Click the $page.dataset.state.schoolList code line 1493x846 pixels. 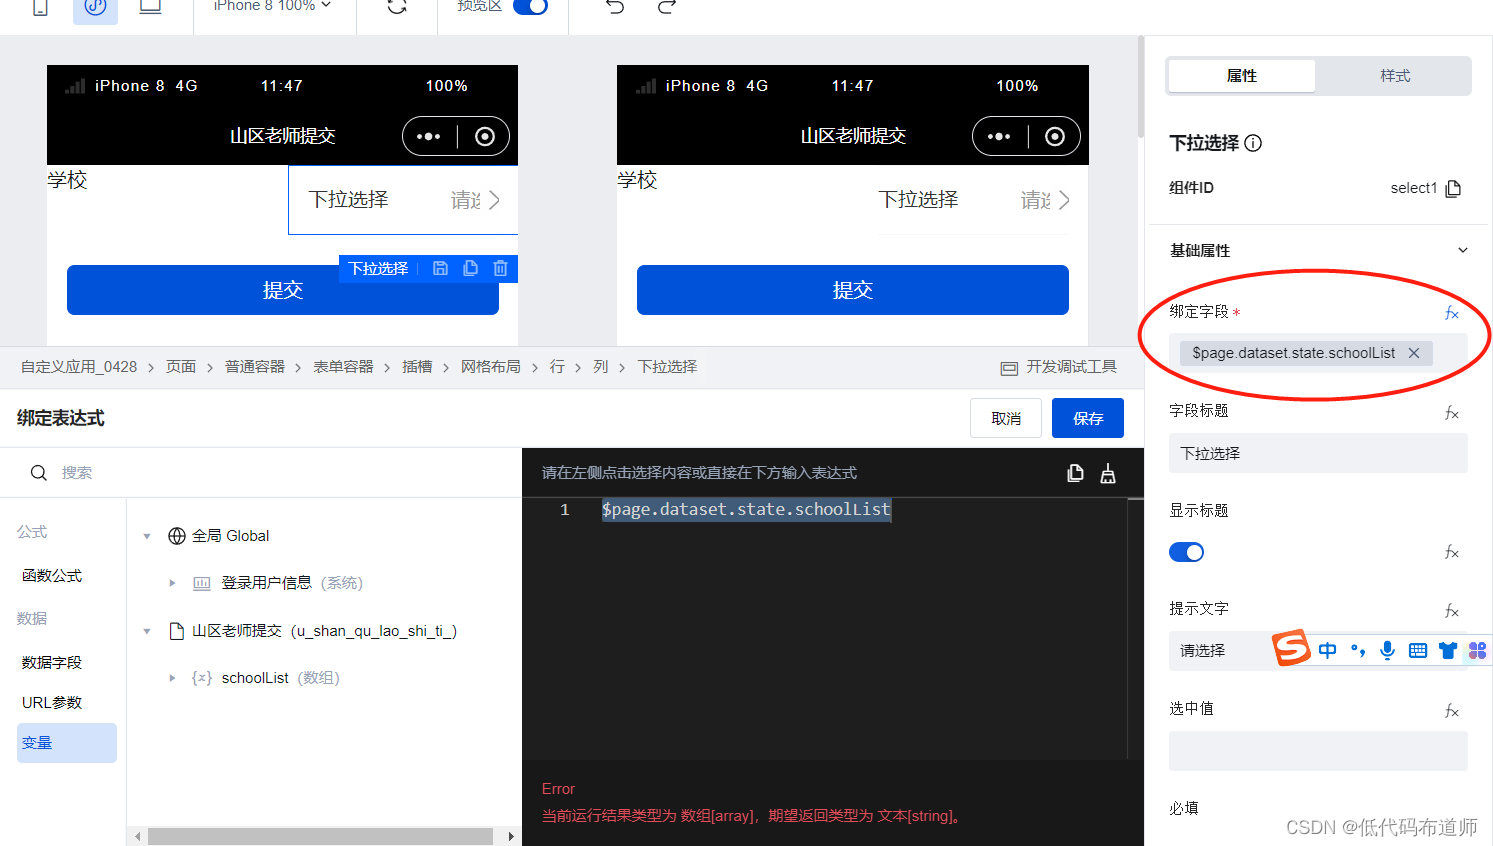pos(746,510)
